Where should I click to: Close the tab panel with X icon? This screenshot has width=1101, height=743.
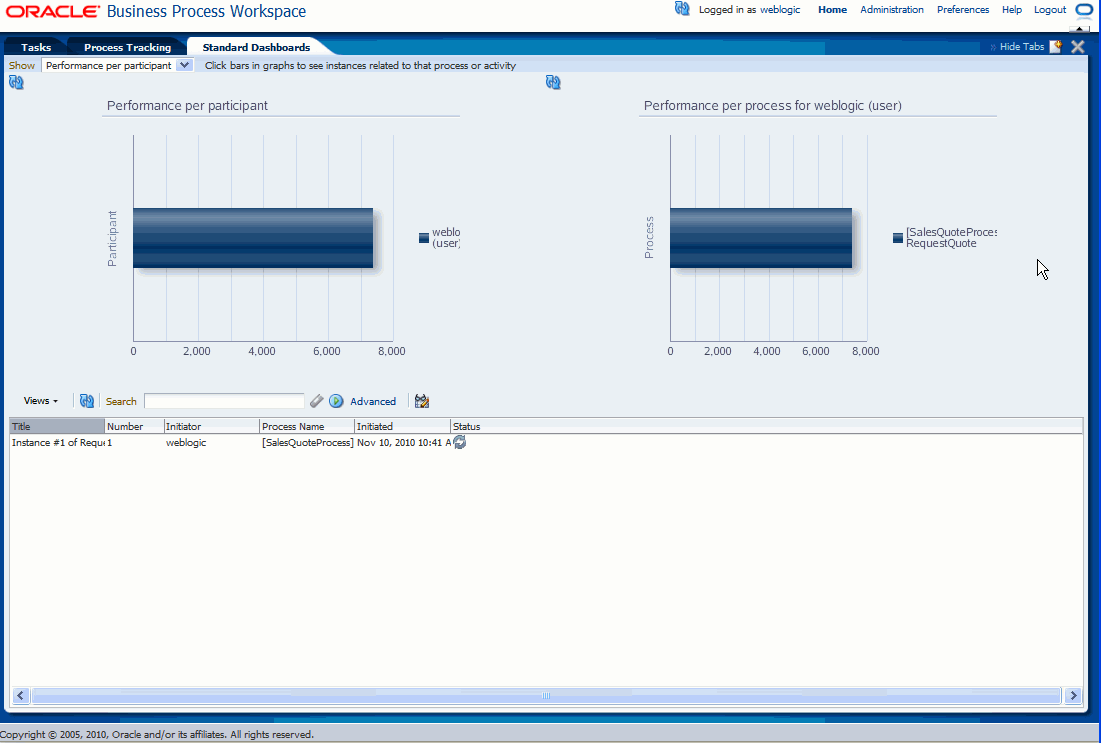(x=1078, y=47)
